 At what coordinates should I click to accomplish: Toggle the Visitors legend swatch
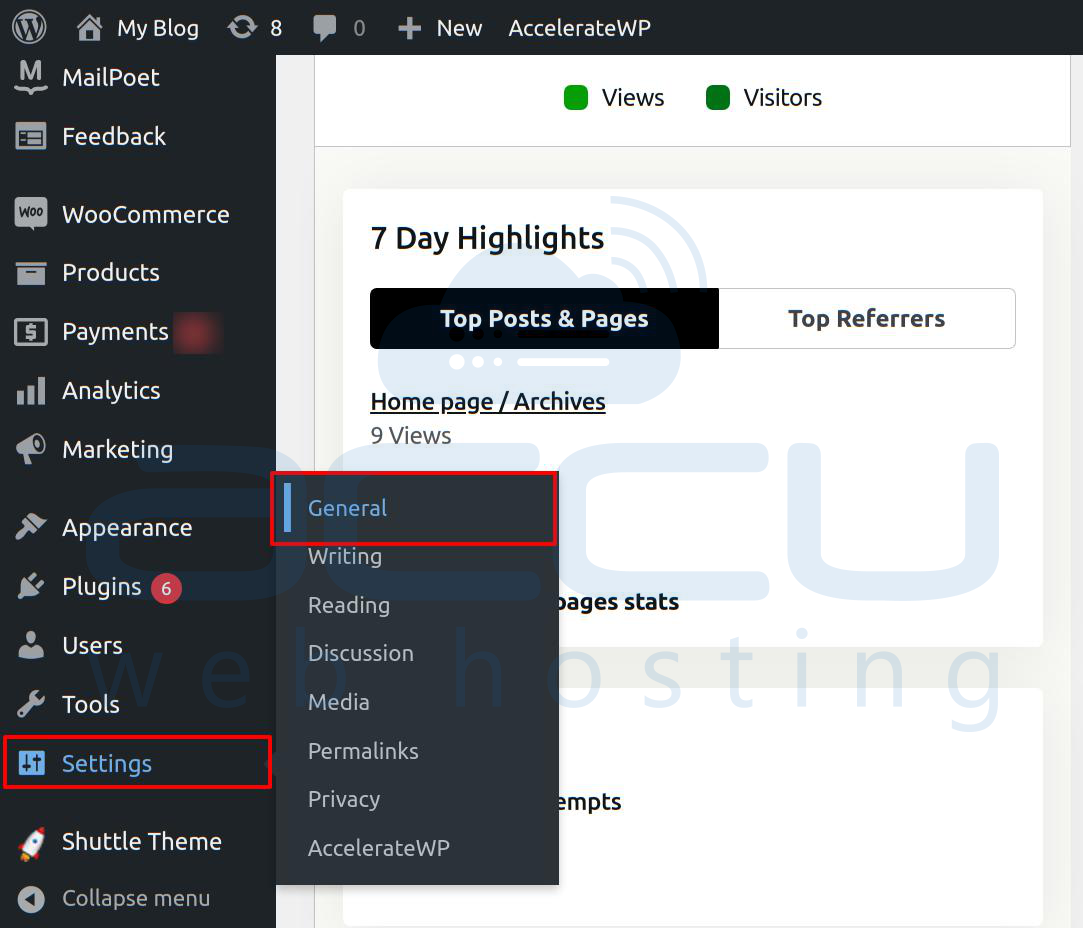718,97
